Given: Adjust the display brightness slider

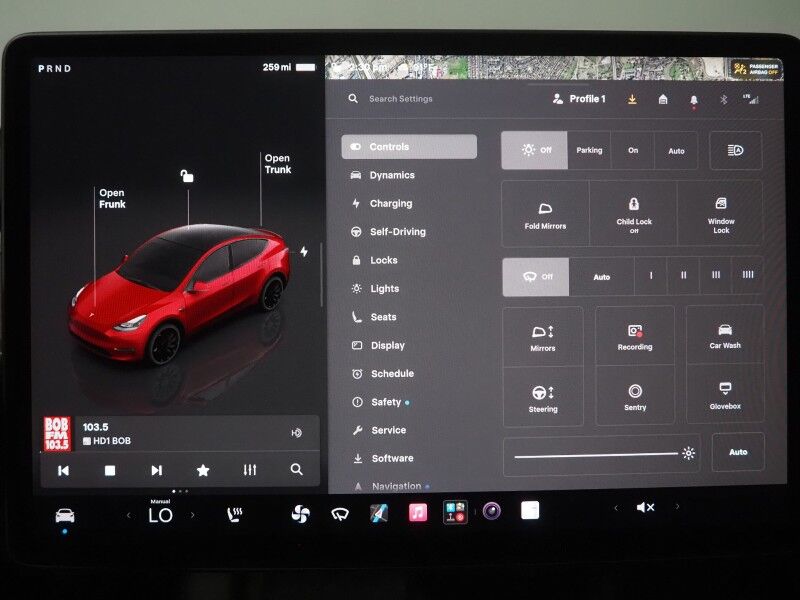Looking at the screenshot, I should [602, 455].
